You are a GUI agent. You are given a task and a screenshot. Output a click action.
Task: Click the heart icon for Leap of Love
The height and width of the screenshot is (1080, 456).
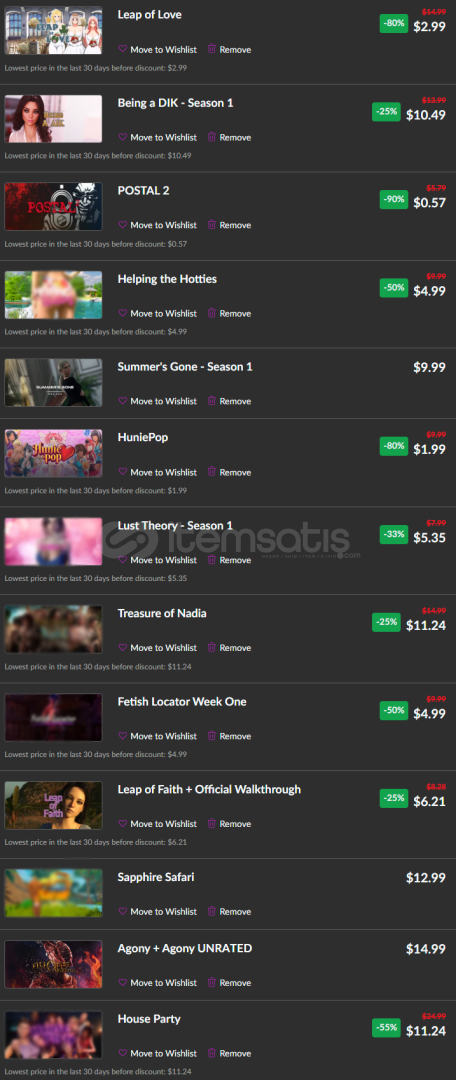click(x=123, y=50)
